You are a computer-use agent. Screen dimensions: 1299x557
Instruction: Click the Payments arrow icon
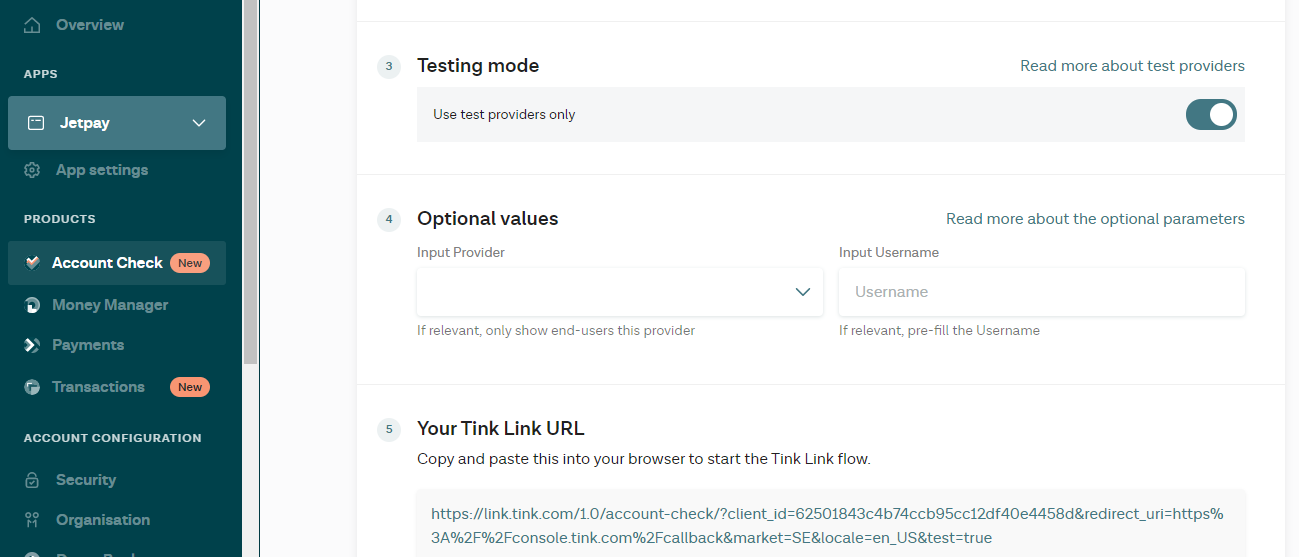pyautogui.click(x=32, y=345)
